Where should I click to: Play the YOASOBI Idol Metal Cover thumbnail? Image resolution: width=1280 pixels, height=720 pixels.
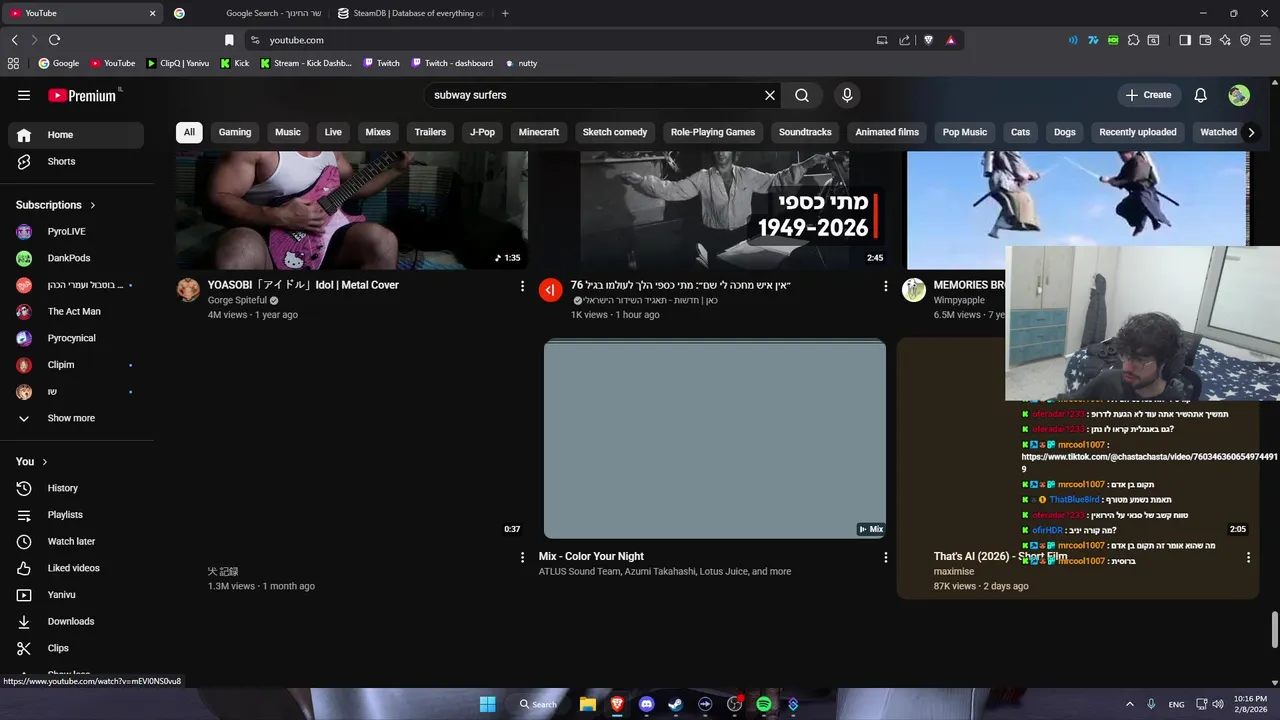coord(352,210)
